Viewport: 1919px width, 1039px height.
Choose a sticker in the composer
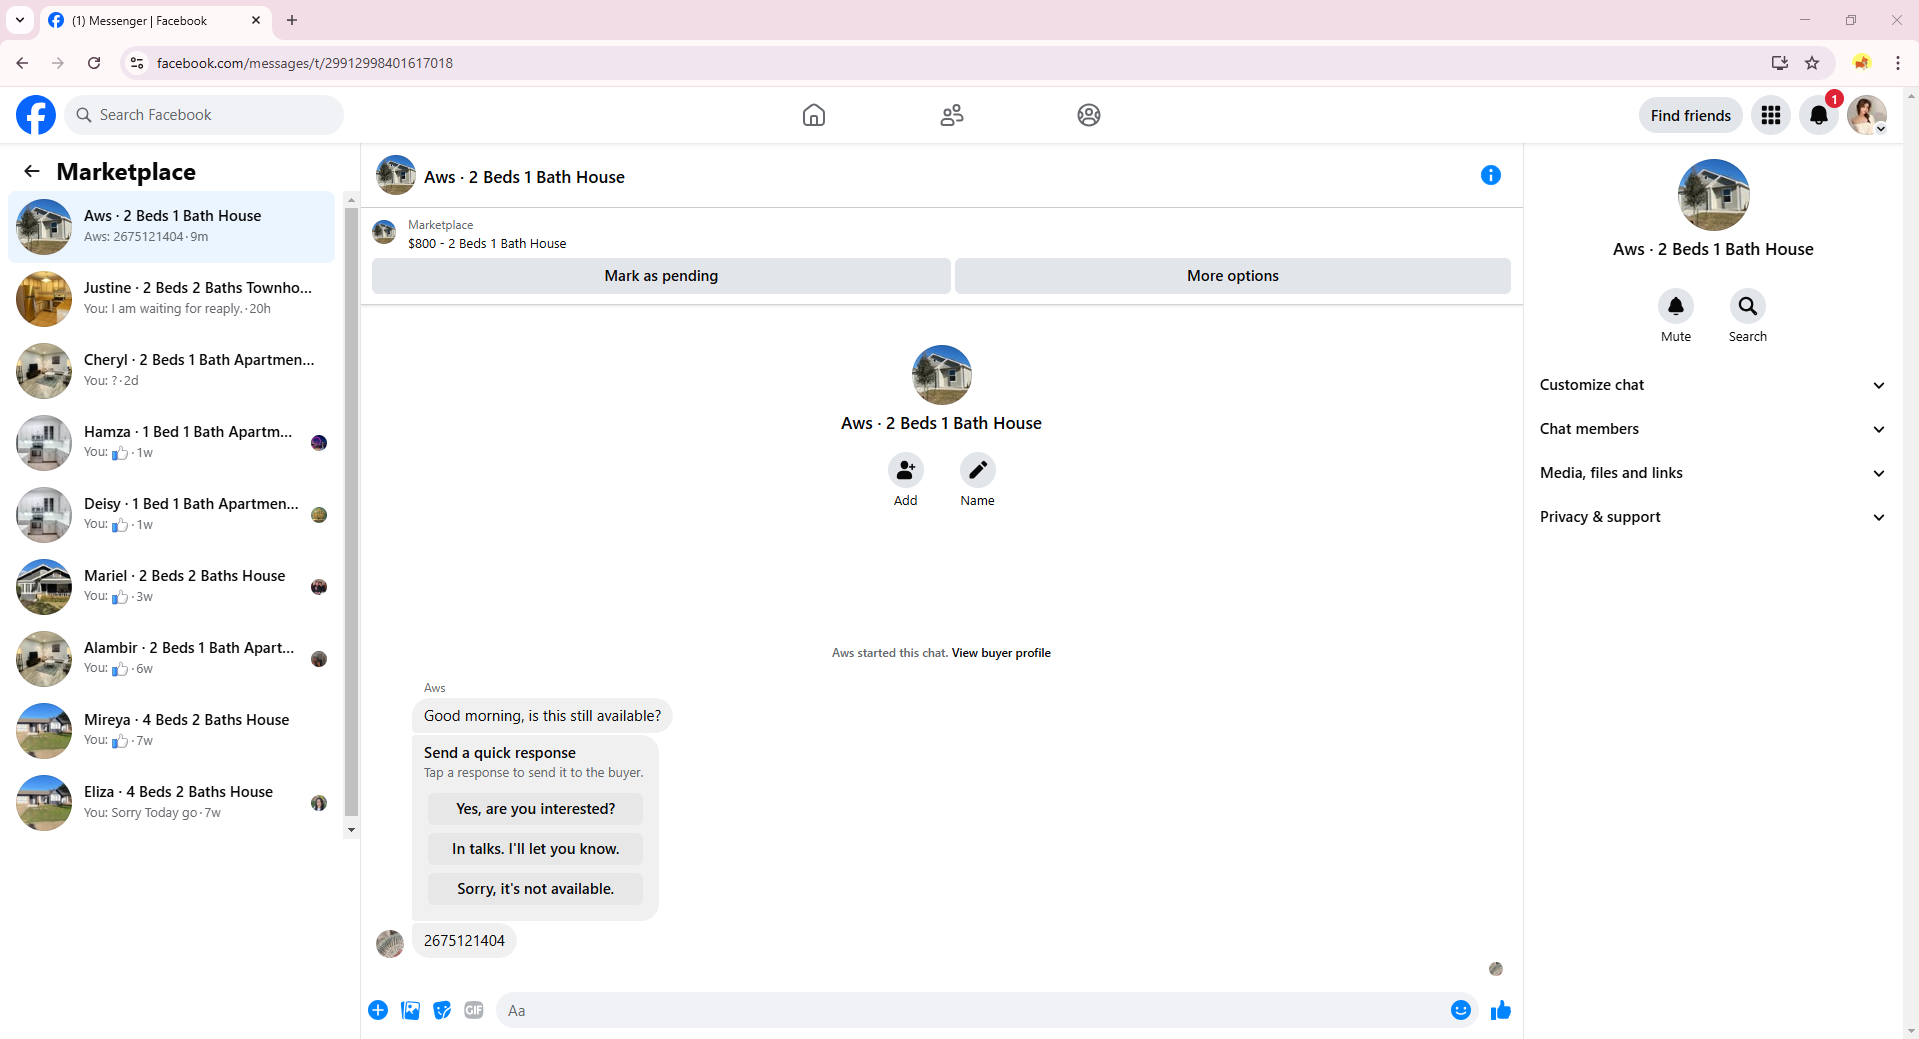442,1010
